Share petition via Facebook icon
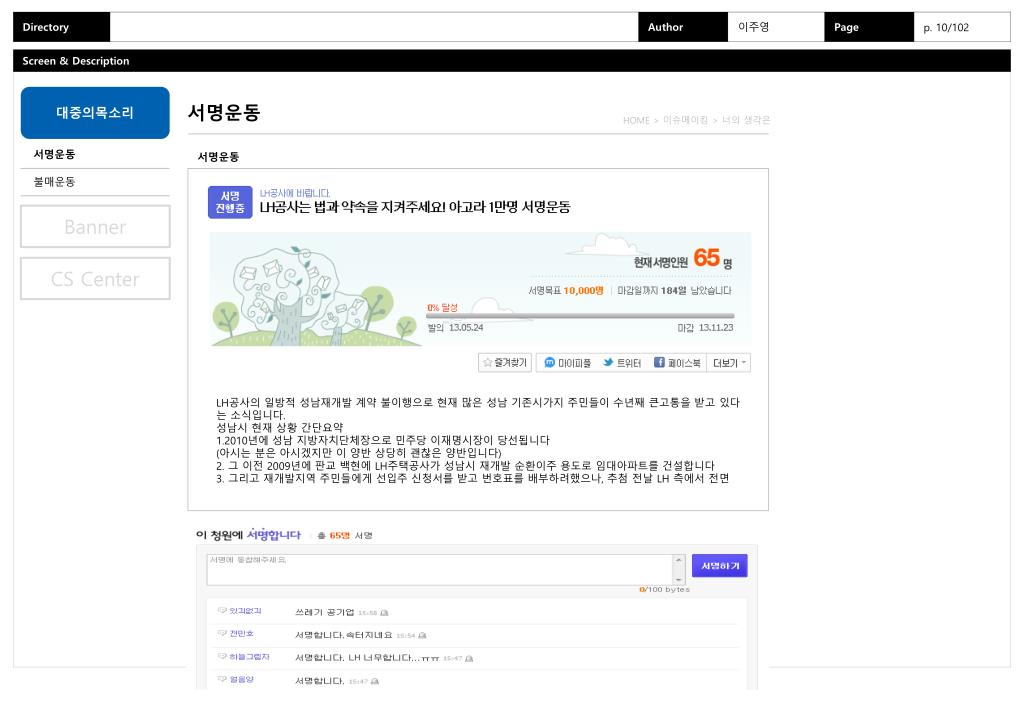Viewport: 1024px width, 709px height. click(659, 362)
